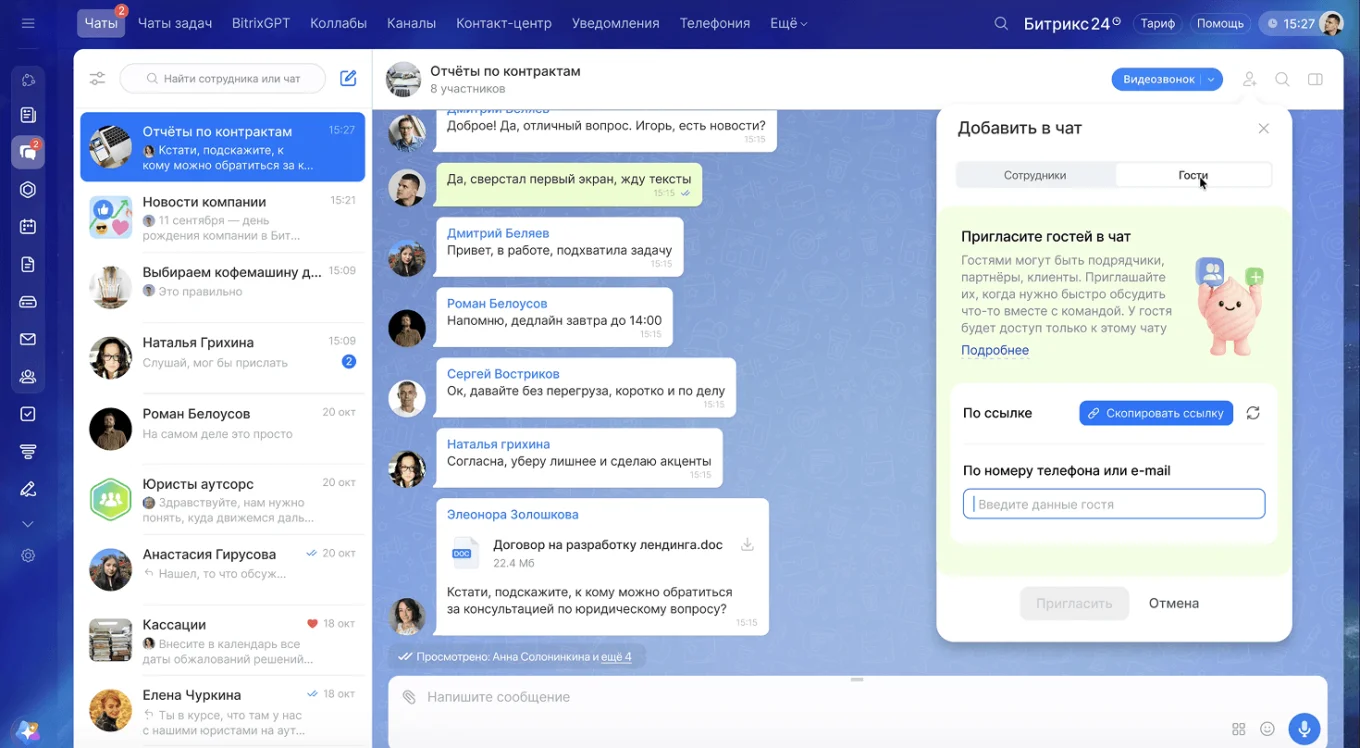Open the employees group icon in sidebar
1360x748 pixels.
pyautogui.click(x=28, y=377)
